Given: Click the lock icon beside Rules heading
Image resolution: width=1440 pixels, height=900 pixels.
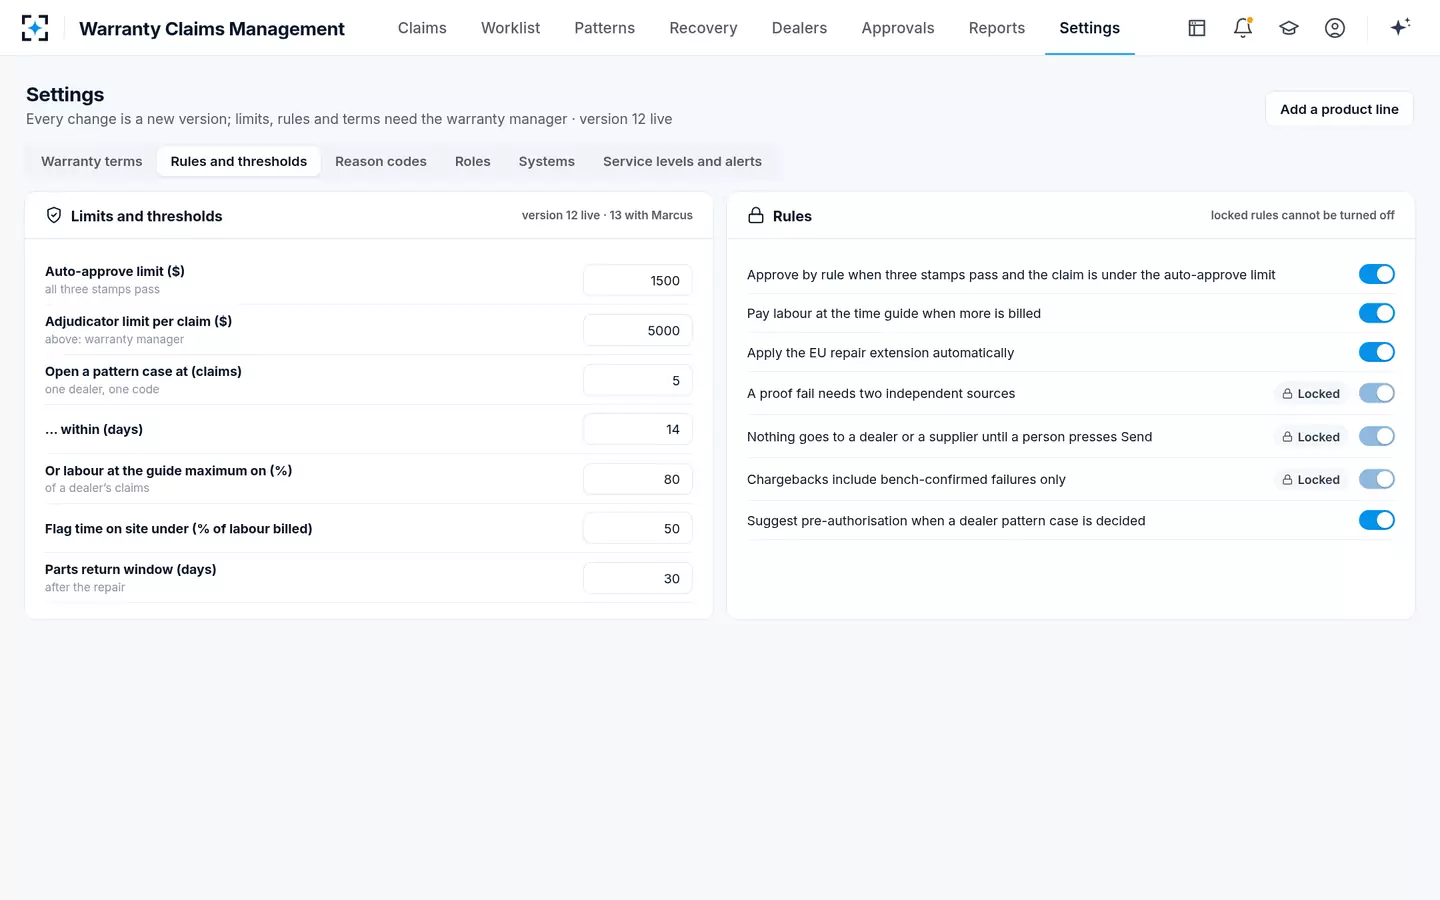Looking at the screenshot, I should 756,215.
